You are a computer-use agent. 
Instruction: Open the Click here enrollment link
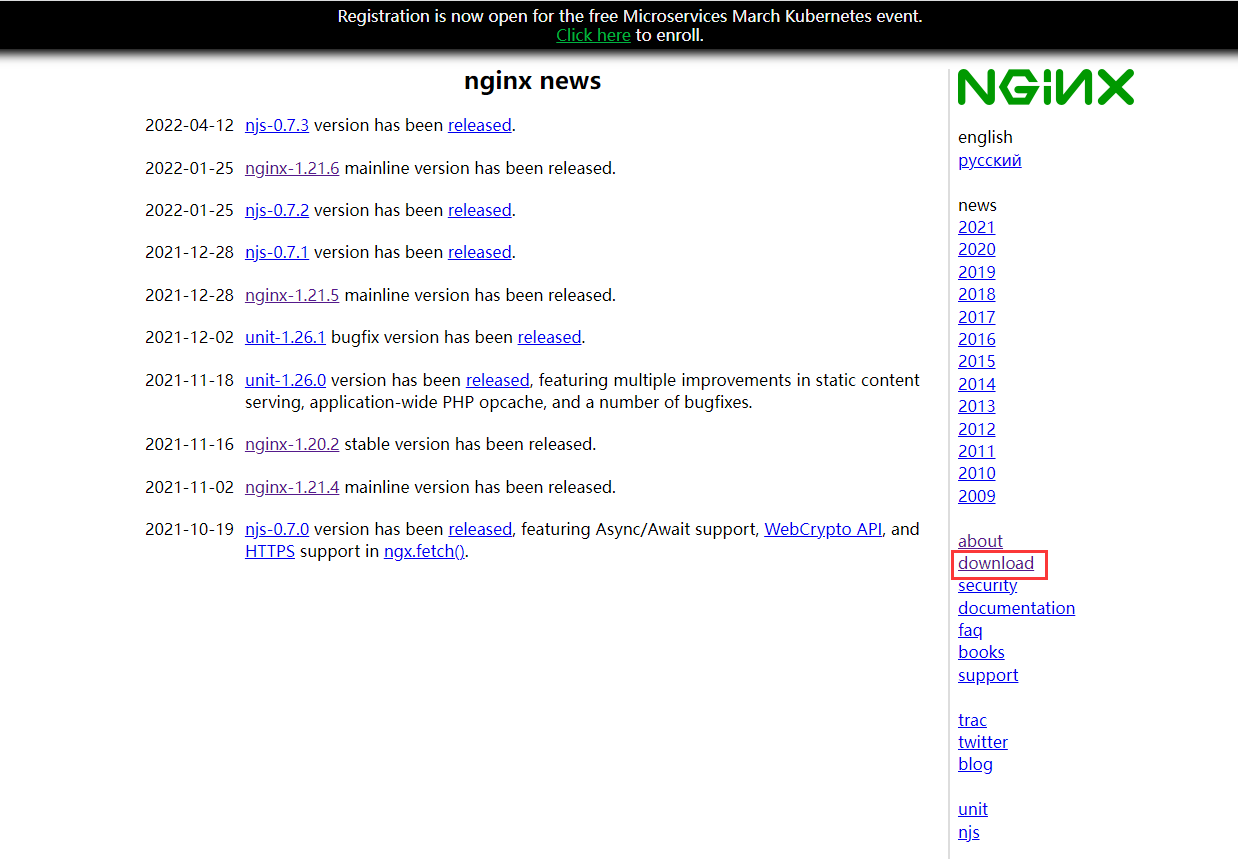593,34
